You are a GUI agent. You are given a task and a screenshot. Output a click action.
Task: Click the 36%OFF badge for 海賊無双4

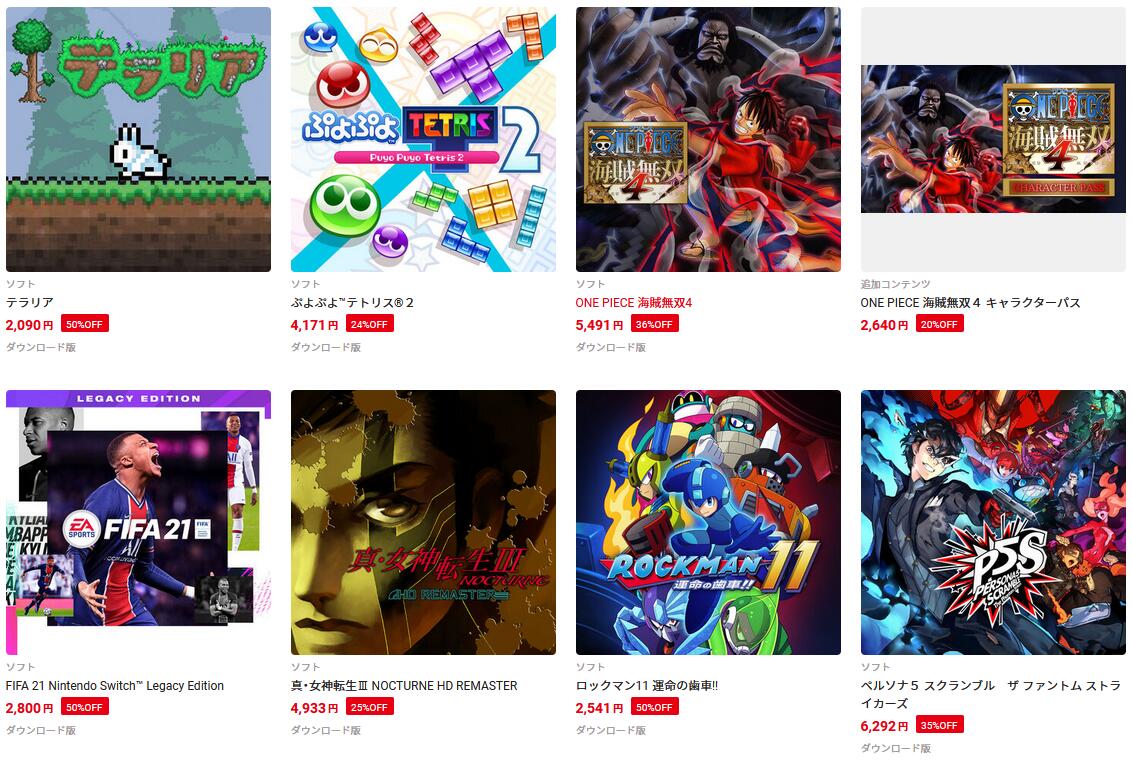point(654,324)
